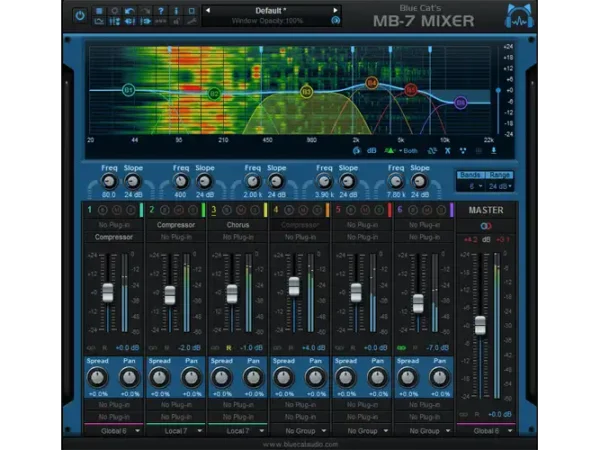Viewport: 600px width, 450px height.
Task: Solo band 3
Action: [x=255, y=210]
